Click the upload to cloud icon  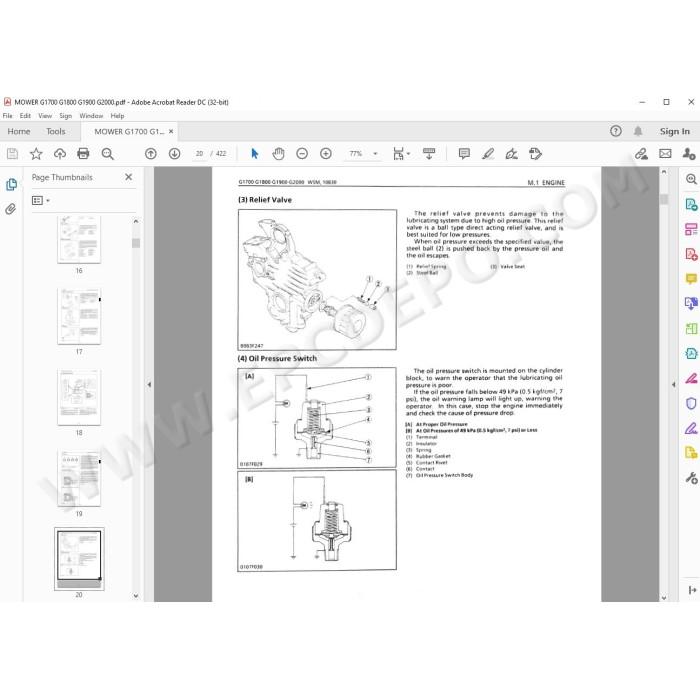pyautogui.click(x=60, y=154)
